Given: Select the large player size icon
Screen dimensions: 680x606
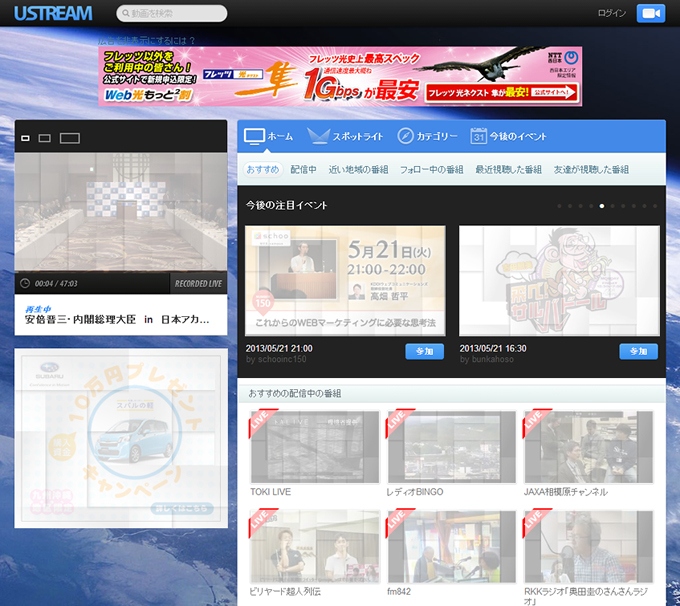Looking at the screenshot, I should pos(70,138).
